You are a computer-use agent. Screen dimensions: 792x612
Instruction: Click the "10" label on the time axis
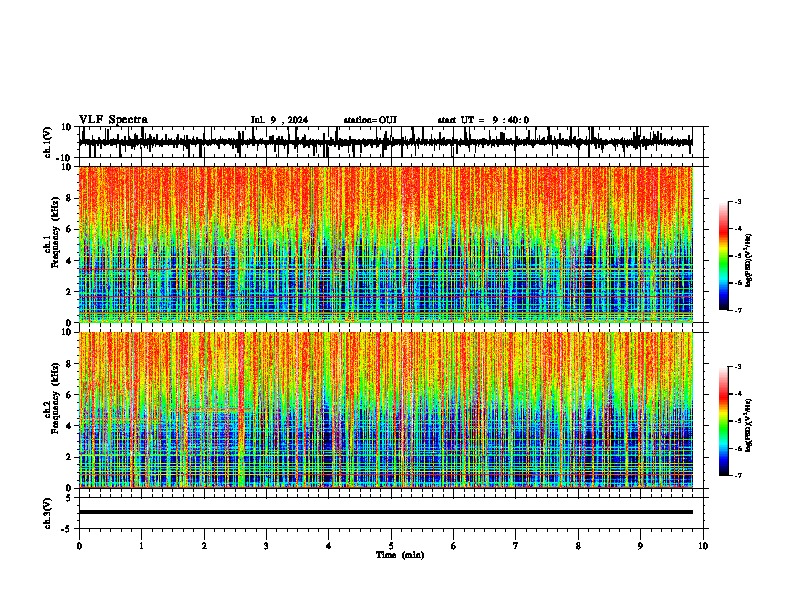(703, 546)
